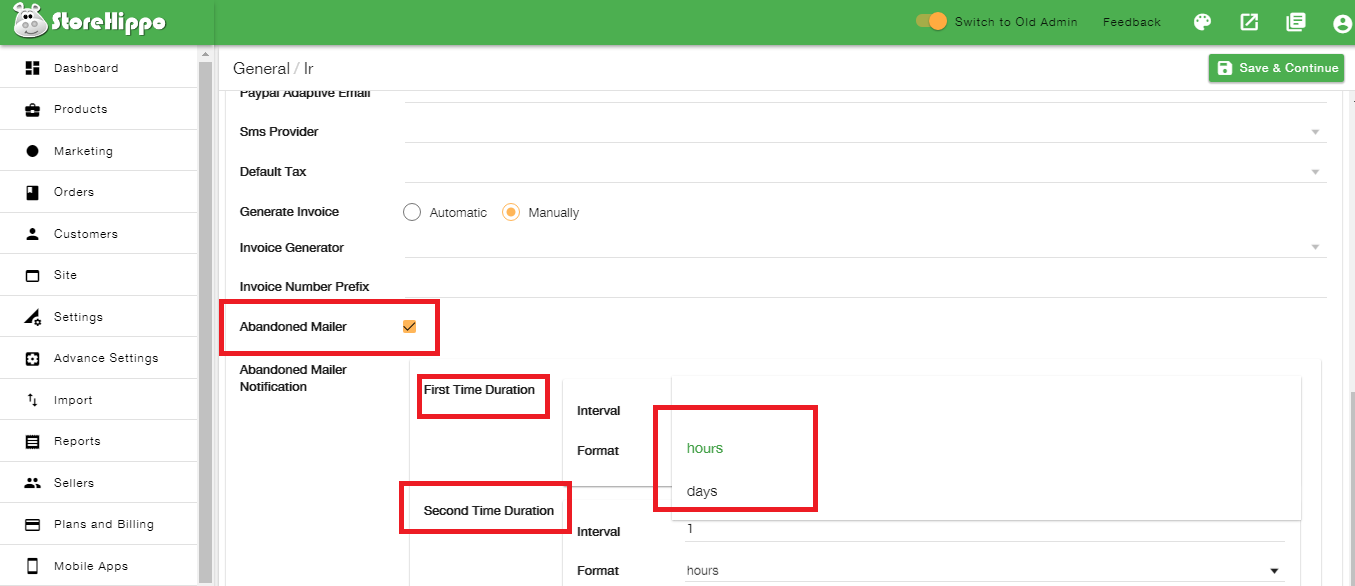Screen dimensions: 1355x586
Task: Click the Orders book icon
Action: click(x=32, y=192)
